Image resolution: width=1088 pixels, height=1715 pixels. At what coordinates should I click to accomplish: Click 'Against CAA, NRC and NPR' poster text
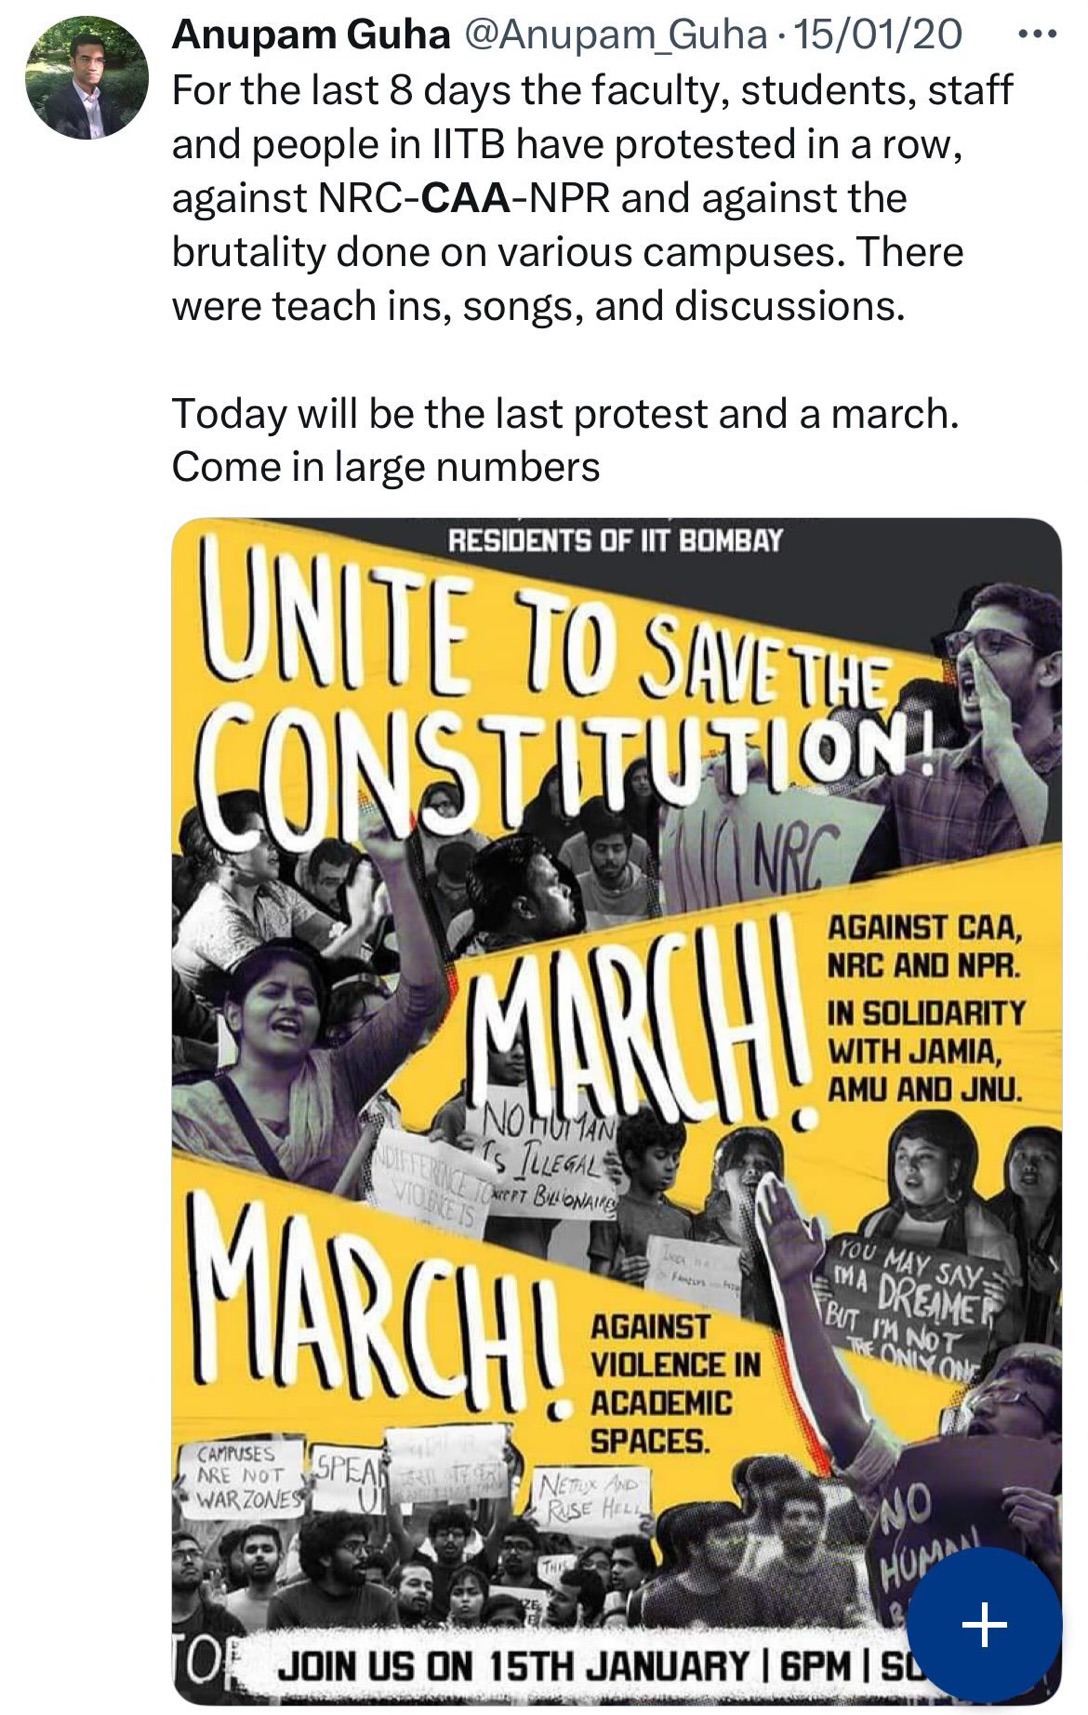tap(923, 945)
